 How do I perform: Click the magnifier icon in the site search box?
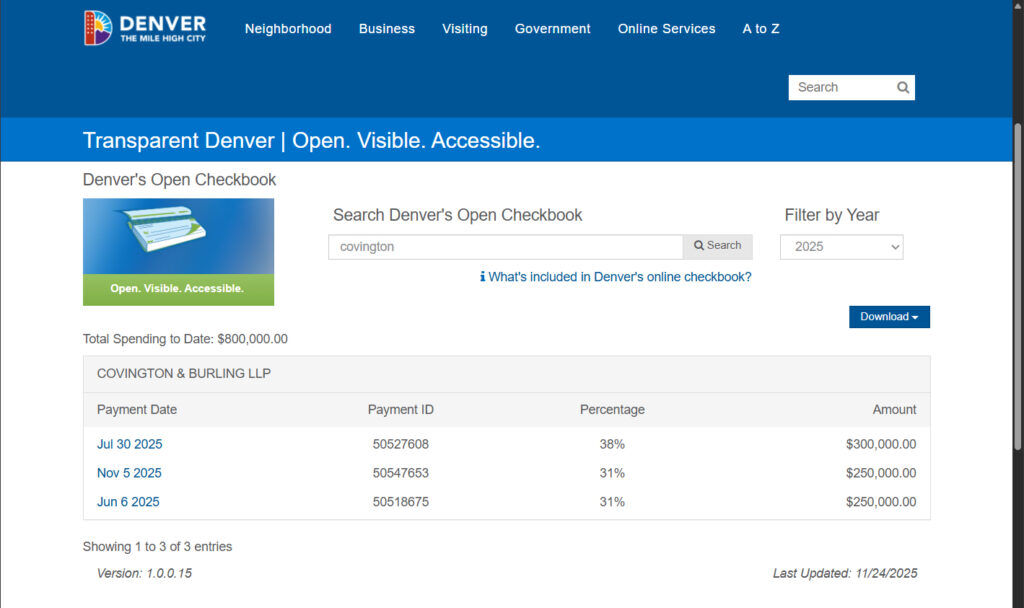point(903,87)
